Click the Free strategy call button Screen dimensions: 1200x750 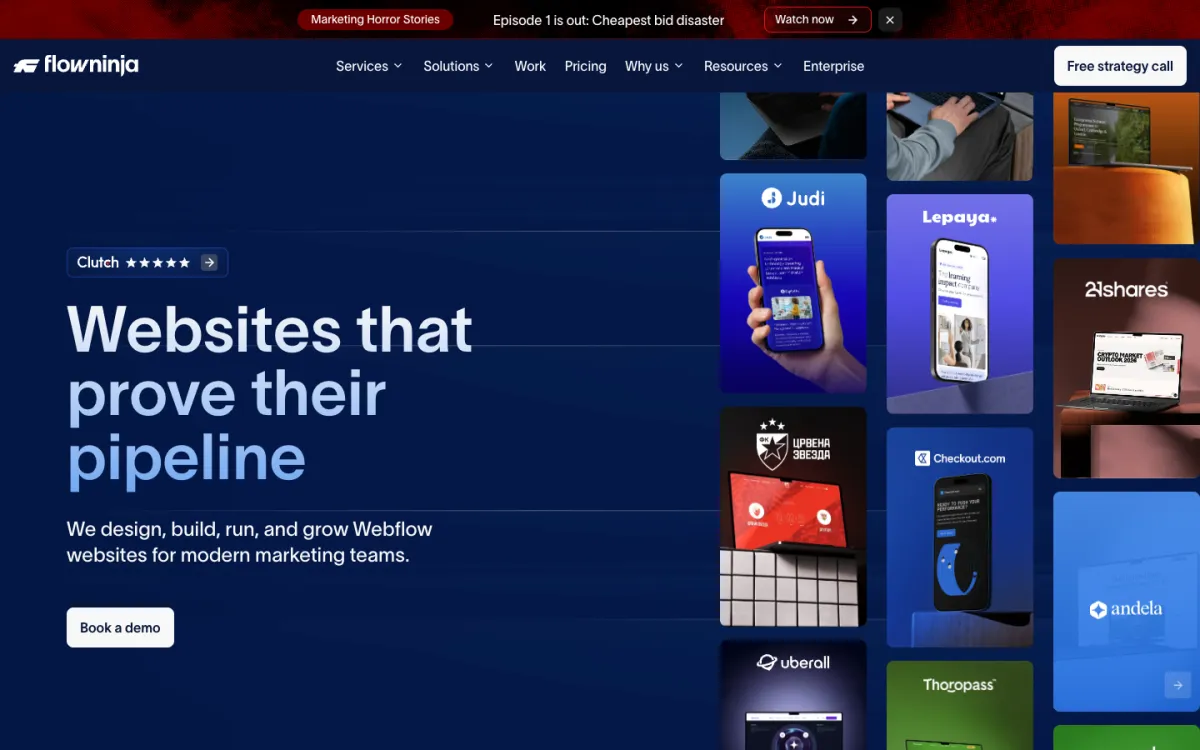[x=1120, y=66]
